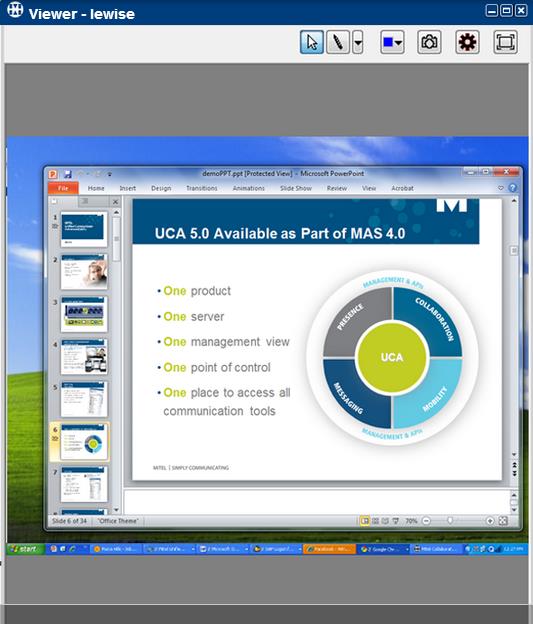Open the Transitions ribbon tab
533x624 pixels.
[x=202, y=188]
